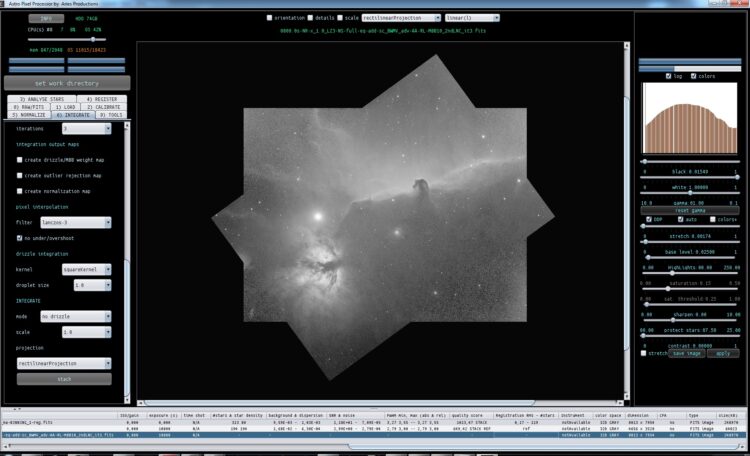Click the save image button
This screenshot has width=750, height=456.
687,353
